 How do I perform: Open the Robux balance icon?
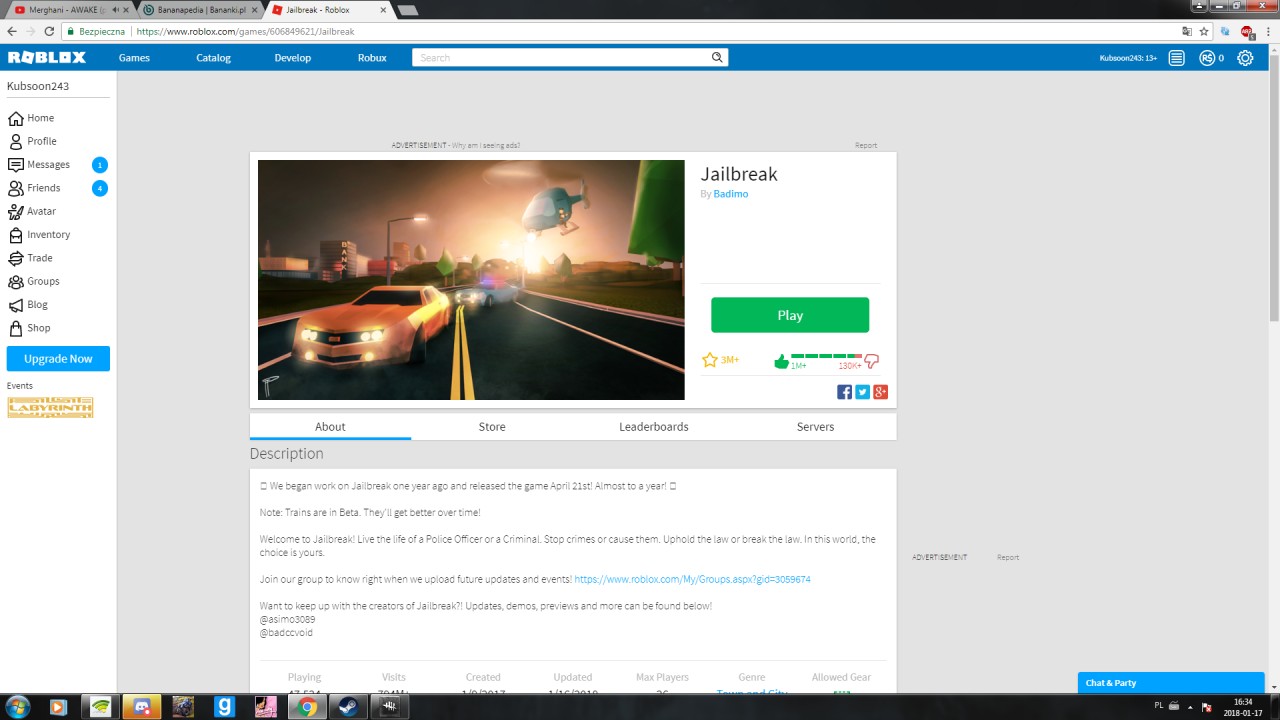1207,58
